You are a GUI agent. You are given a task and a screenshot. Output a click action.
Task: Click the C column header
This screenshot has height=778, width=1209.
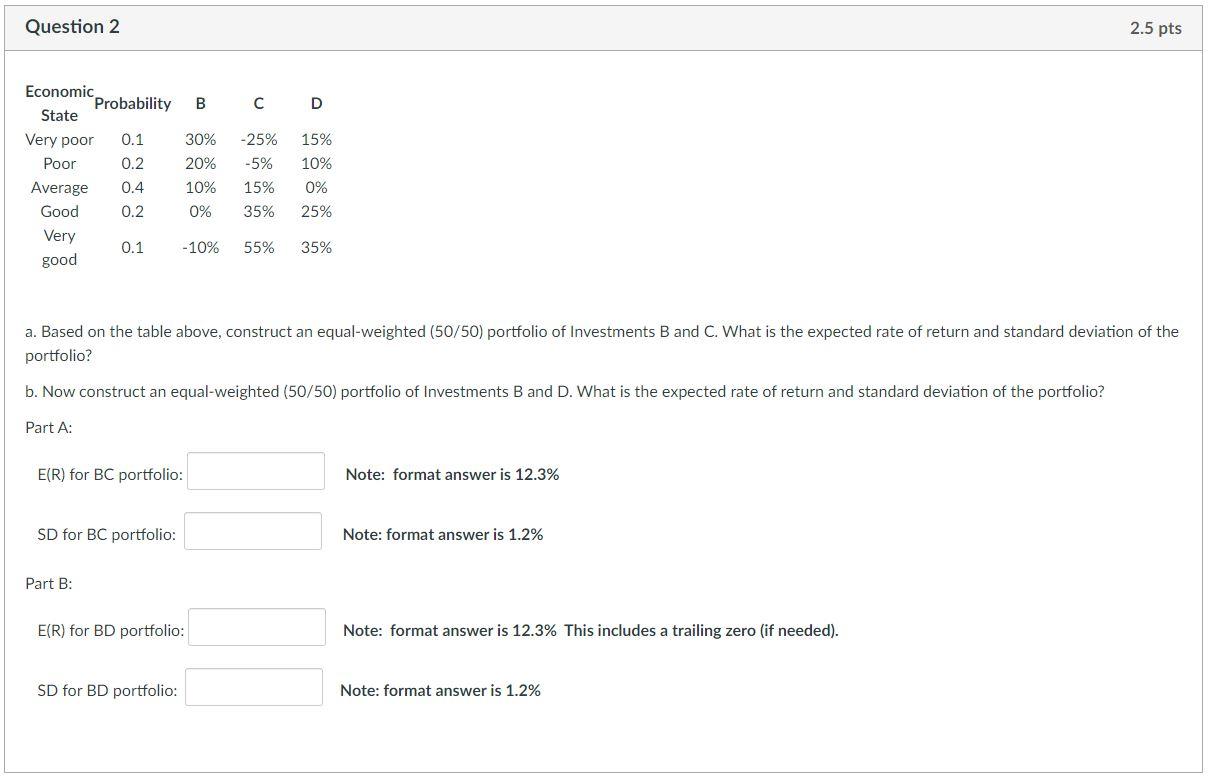tap(258, 103)
